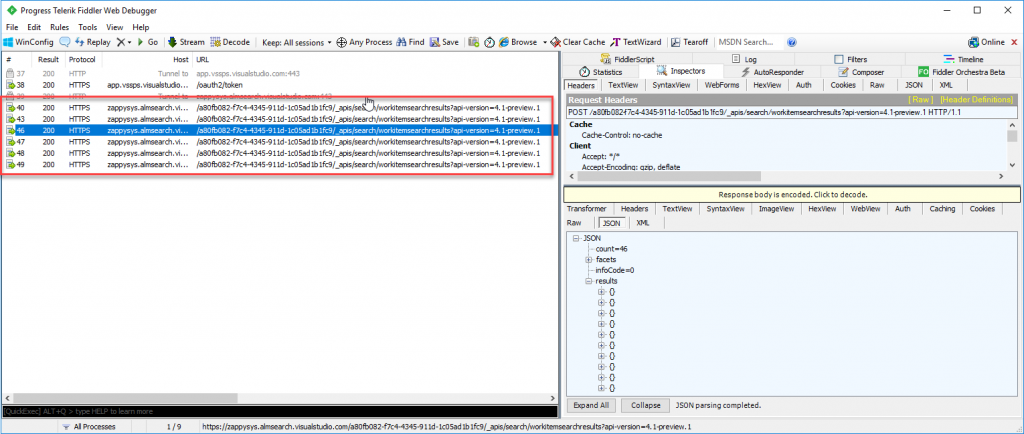Click into the MSDN Search field
Image resolution: width=1024 pixels, height=434 pixels.
pyautogui.click(x=749, y=42)
